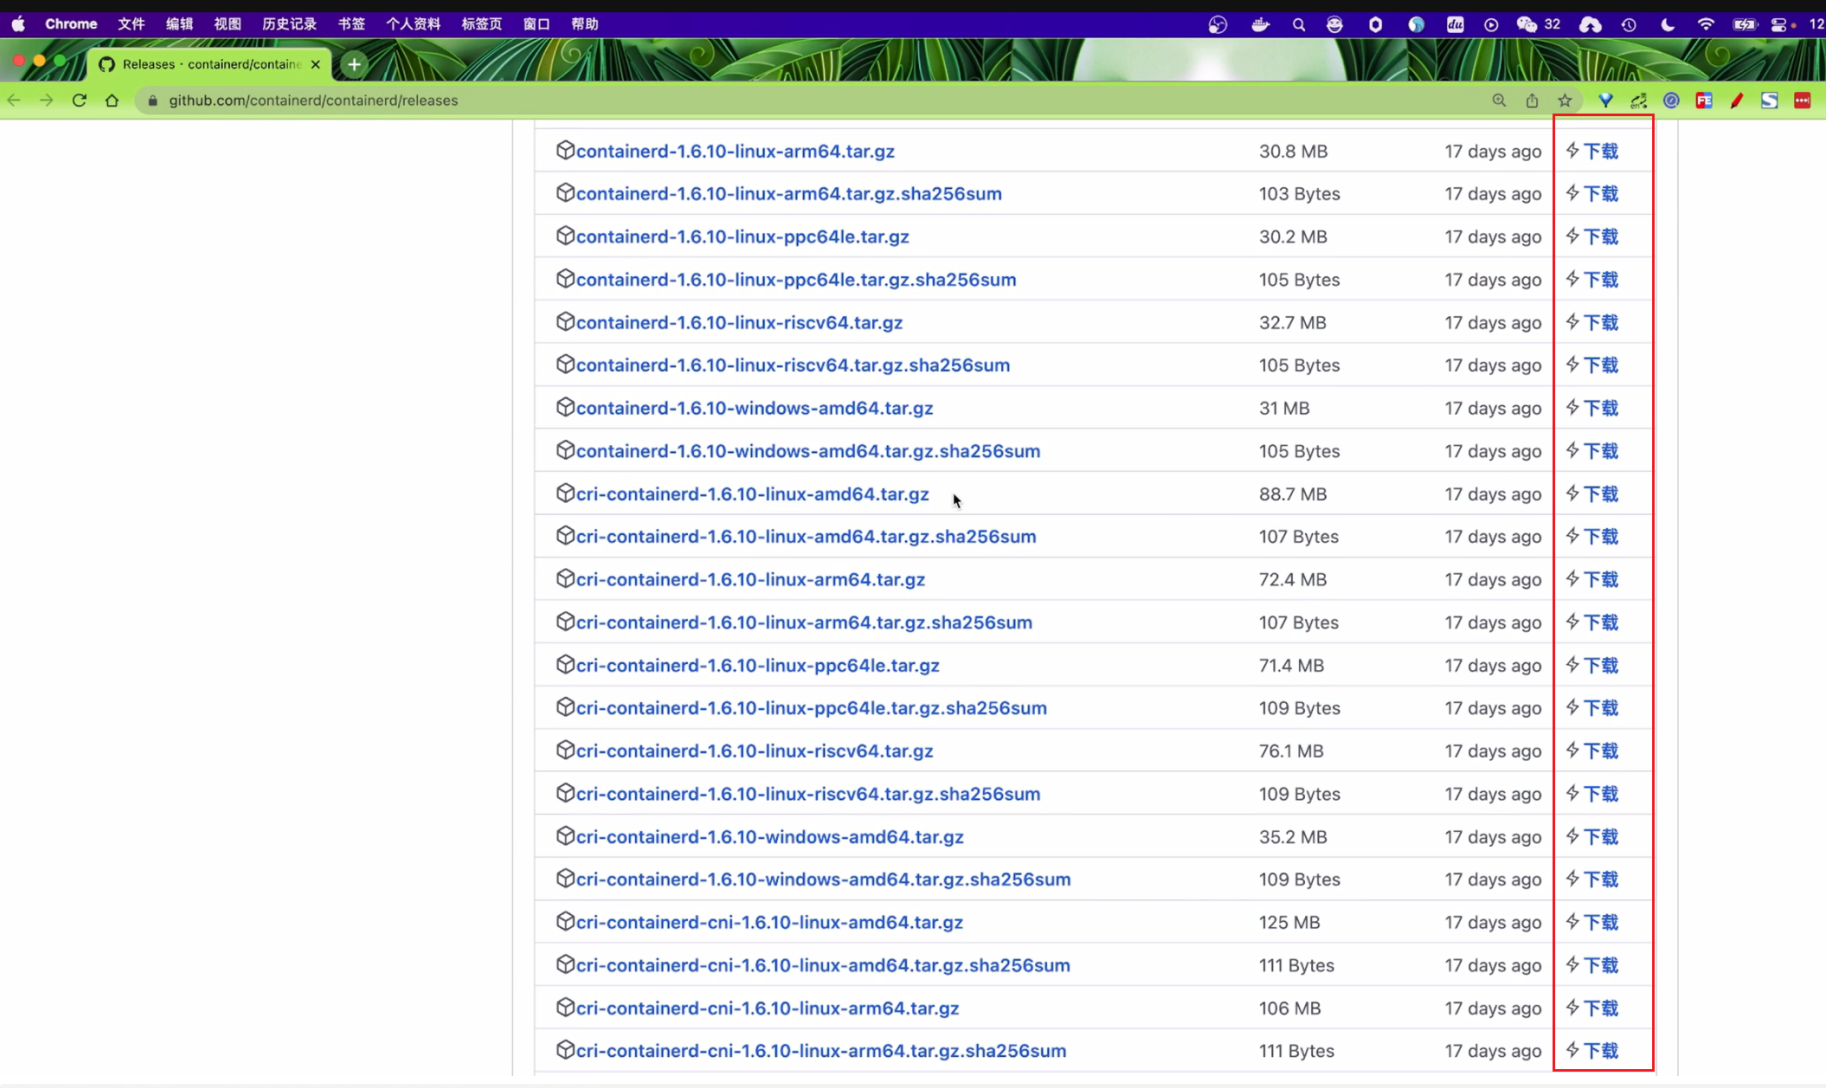Viewport: 1826px width, 1088px height.
Task: Open the 编辑 menu
Action: click(179, 24)
